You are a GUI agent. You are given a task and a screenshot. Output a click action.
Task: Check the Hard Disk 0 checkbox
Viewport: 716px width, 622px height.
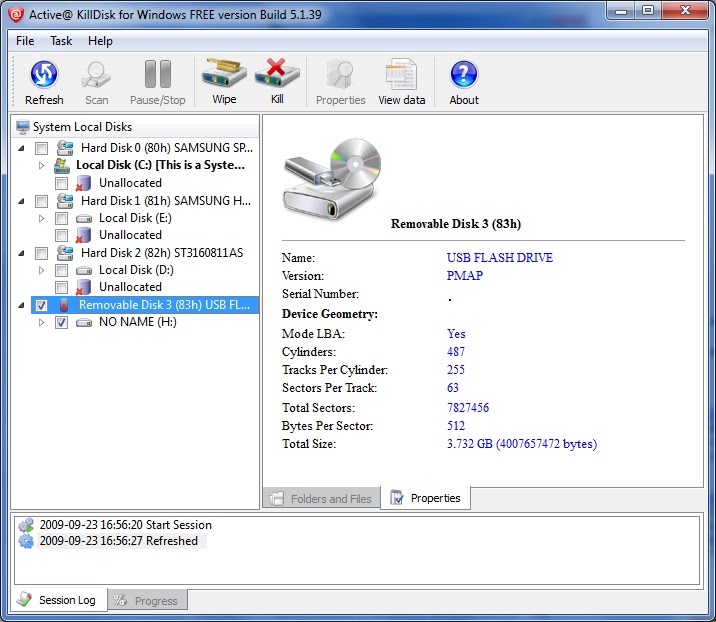[x=42, y=148]
